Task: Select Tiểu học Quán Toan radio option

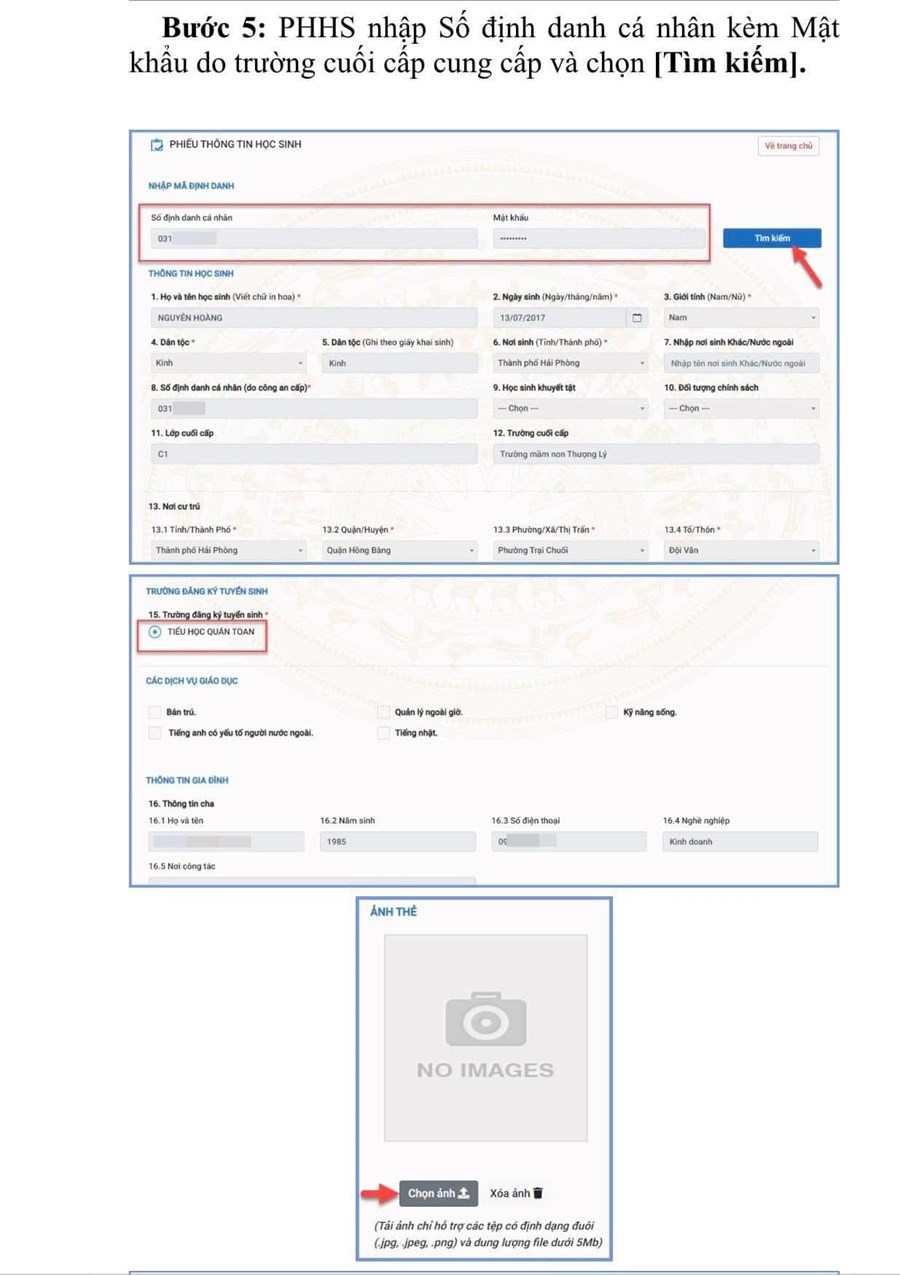Action: [x=154, y=632]
